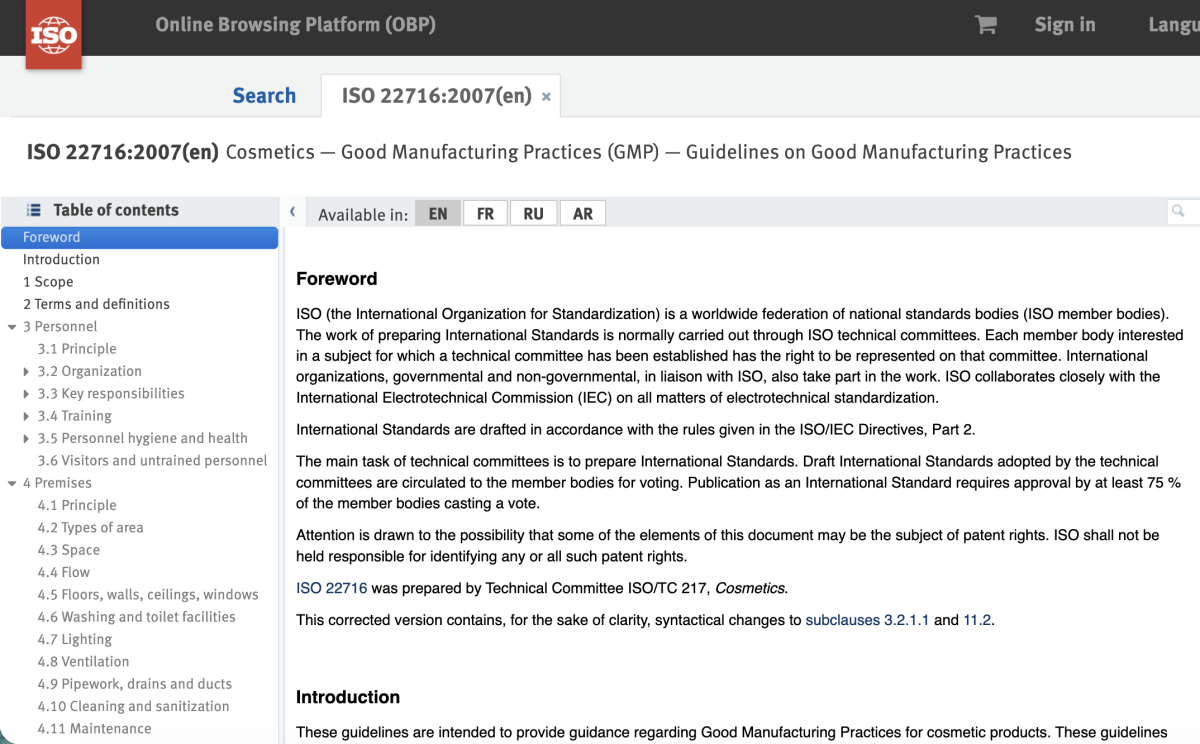Open 4.1 Principle in contents
This screenshot has height=744, width=1200.
(77, 505)
